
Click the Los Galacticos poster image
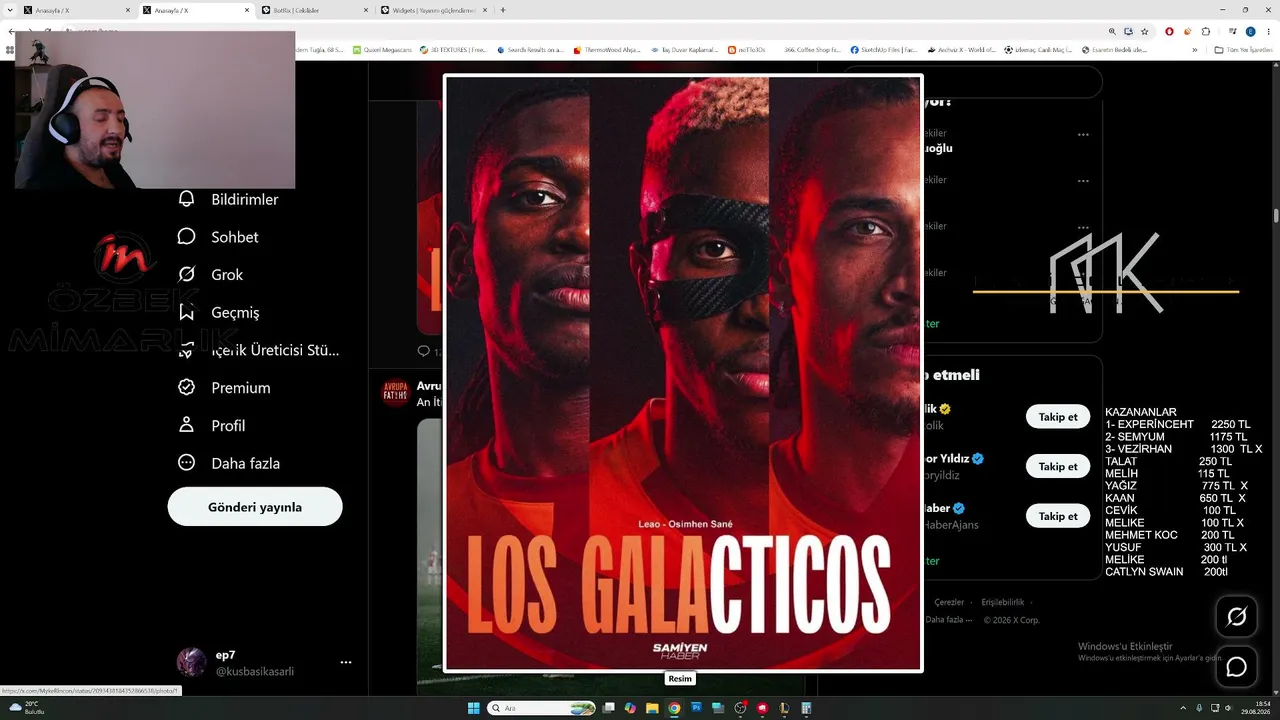point(683,373)
